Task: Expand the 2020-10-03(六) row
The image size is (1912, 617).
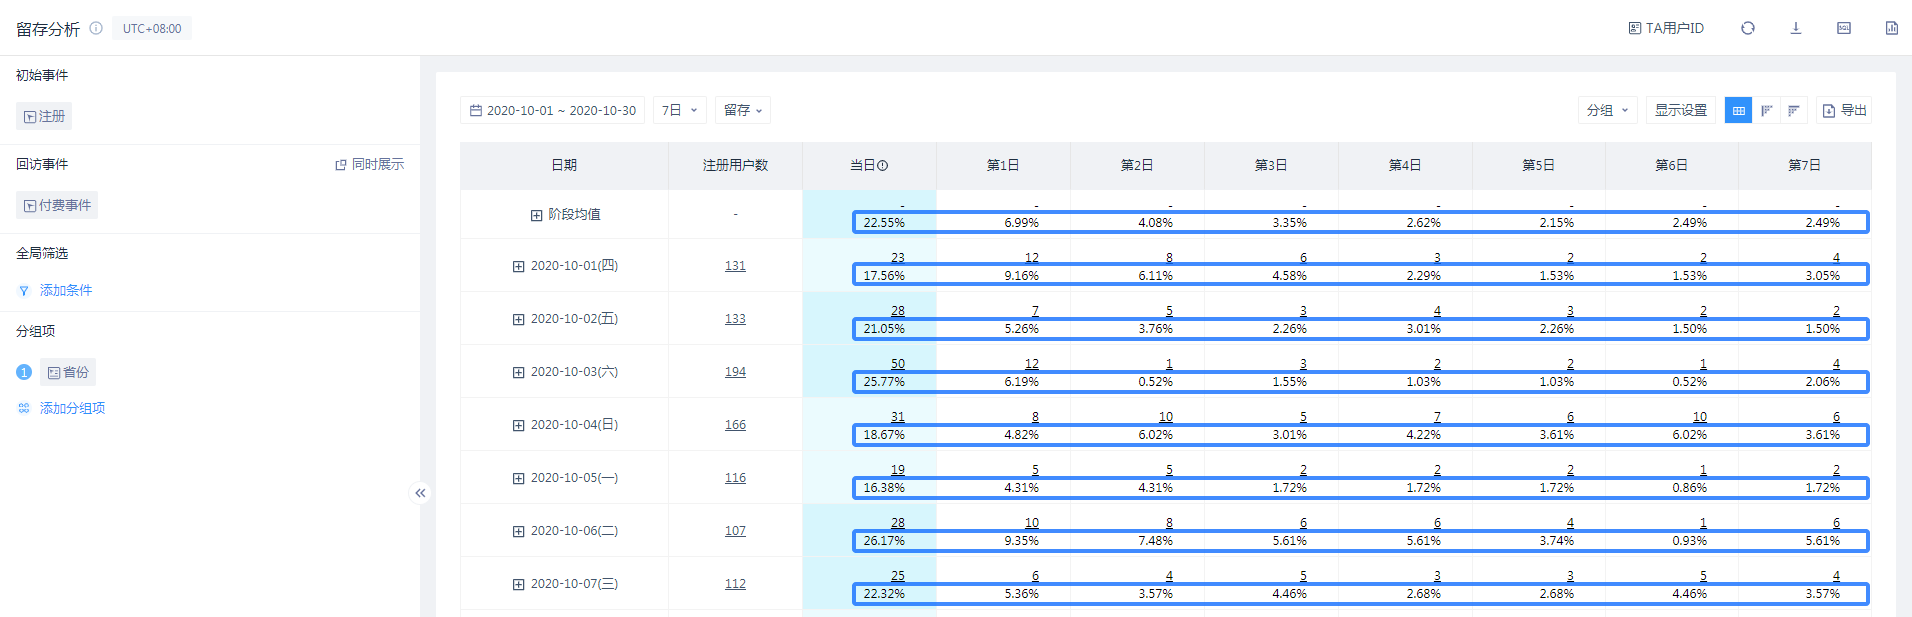Action: (x=518, y=372)
